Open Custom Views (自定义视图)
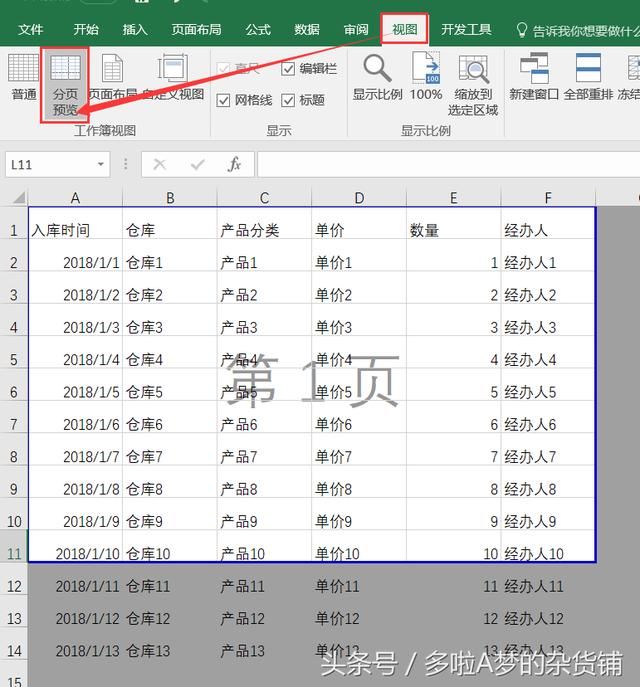This screenshot has height=687, width=640. coord(173,77)
